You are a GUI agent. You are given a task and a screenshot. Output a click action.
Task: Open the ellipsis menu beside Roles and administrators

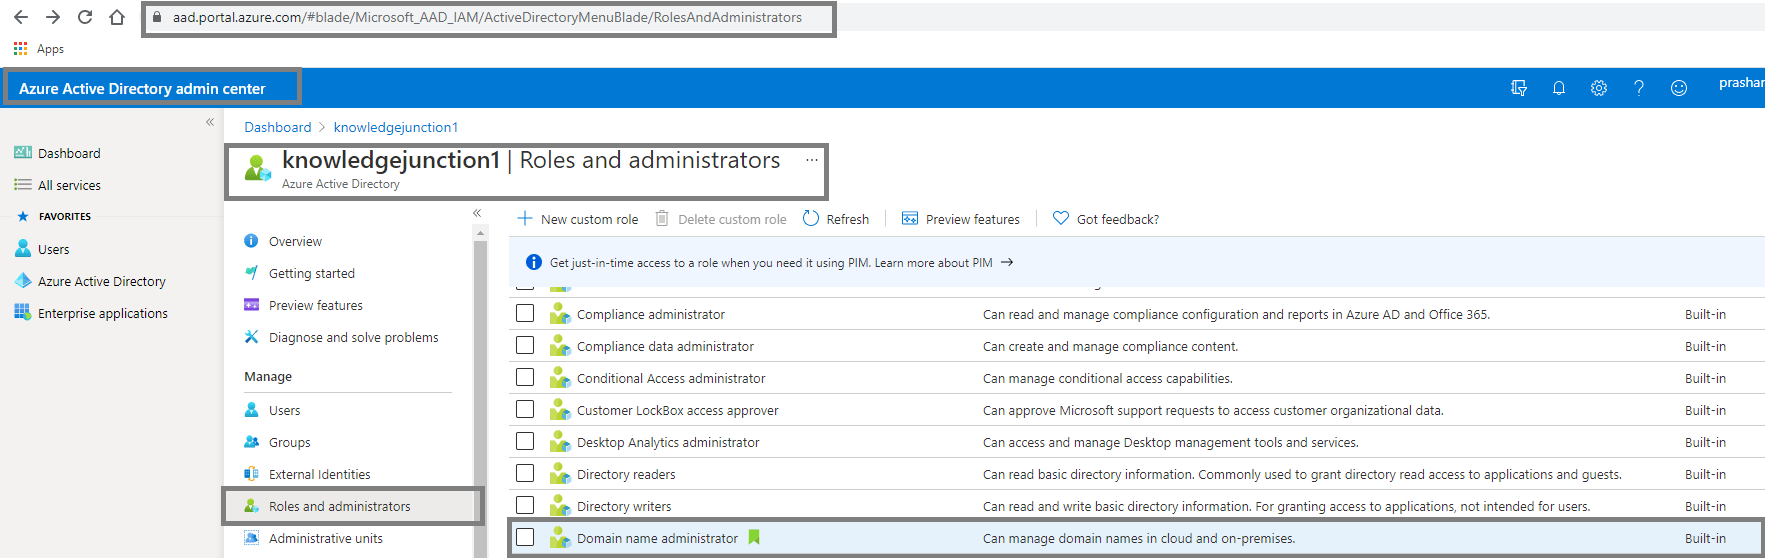tap(812, 160)
